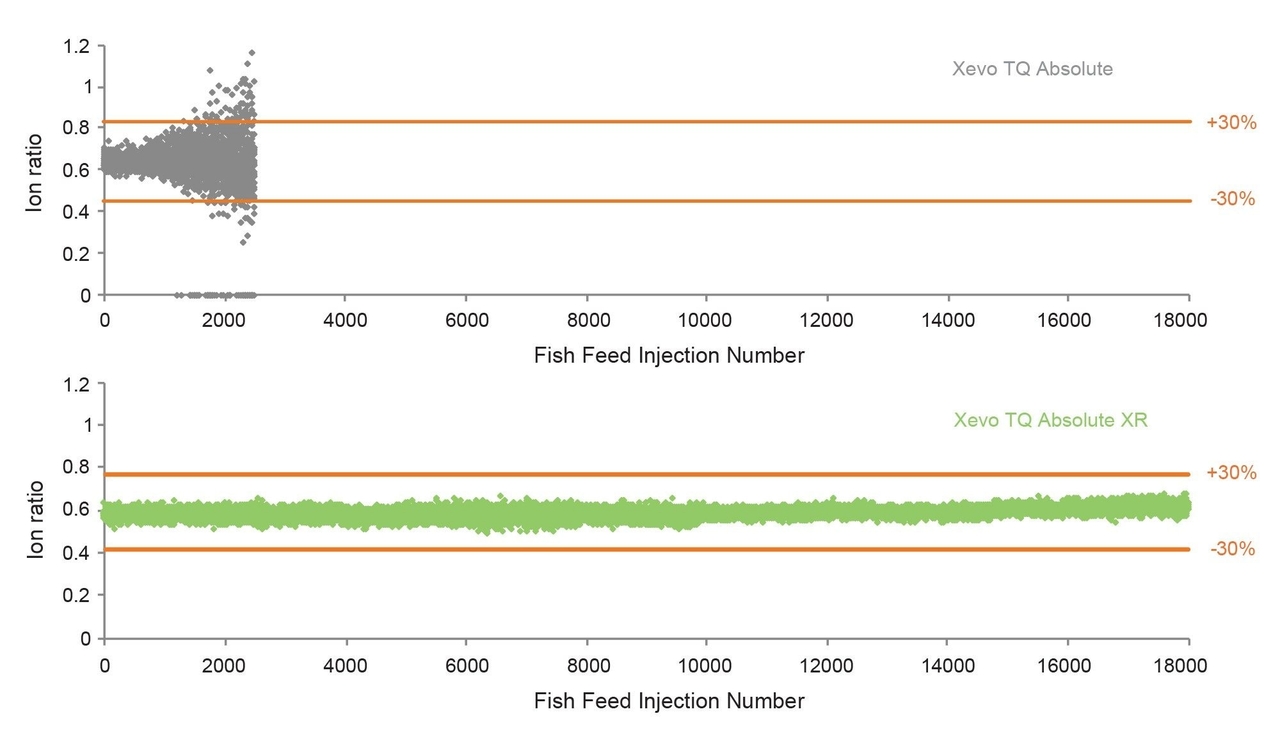Screen dimensions: 1280x751
Task: Click gray zero-value points on the top chart baseline
Action: [x=215, y=295]
